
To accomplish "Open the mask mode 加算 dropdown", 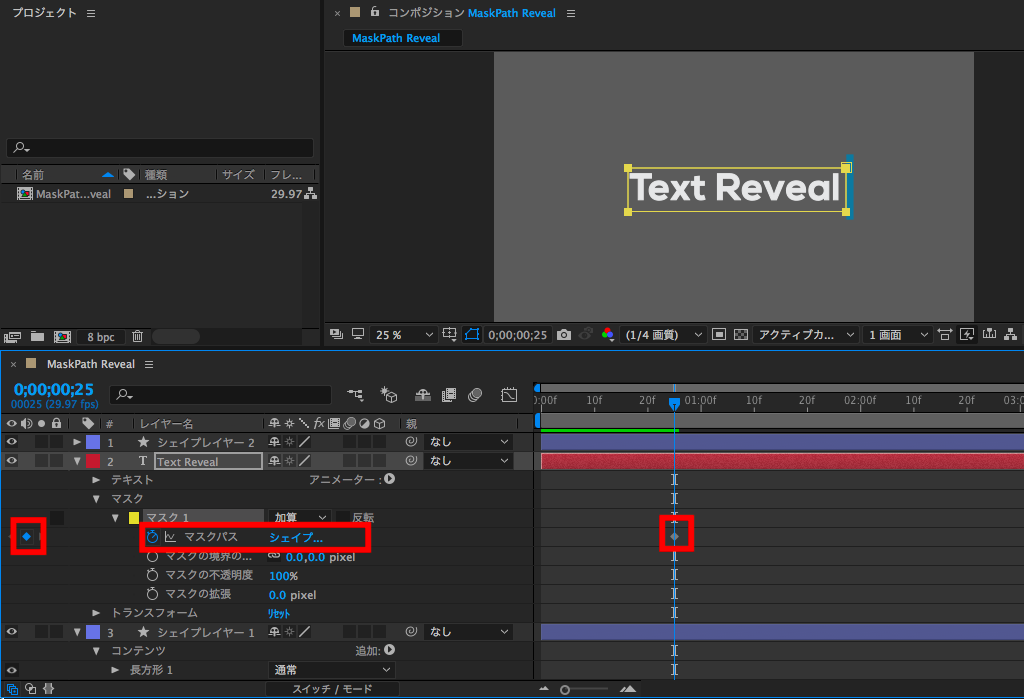I will (300, 518).
